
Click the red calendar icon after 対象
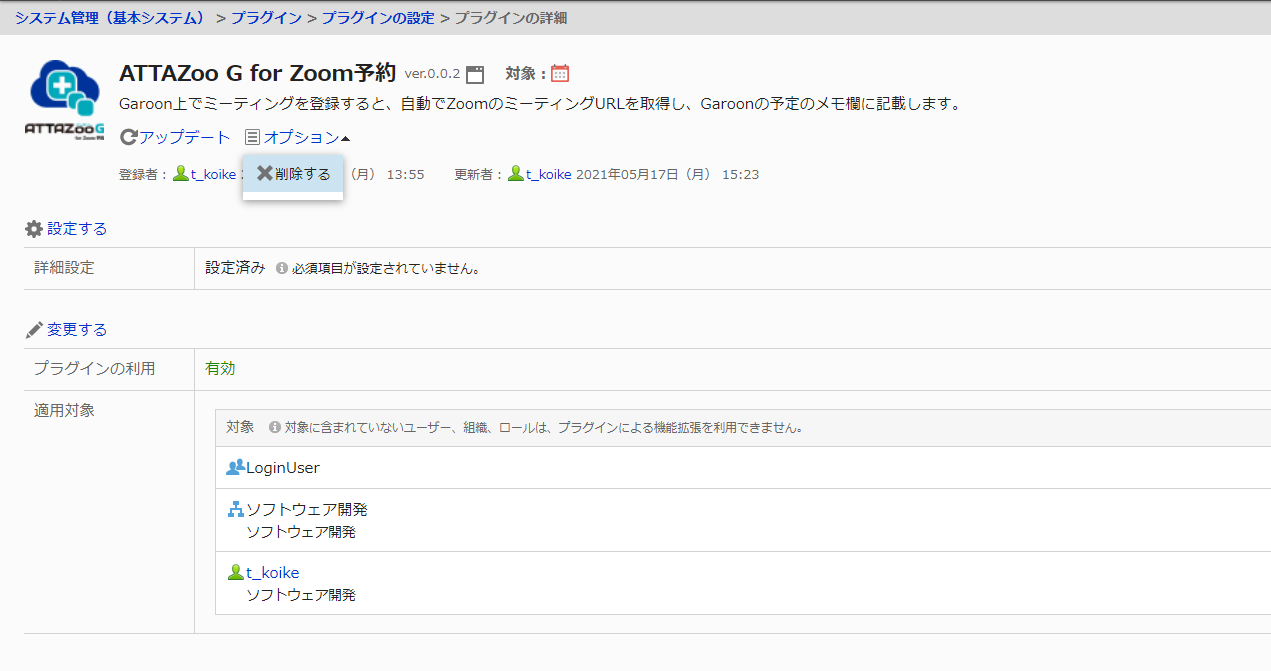coord(560,73)
